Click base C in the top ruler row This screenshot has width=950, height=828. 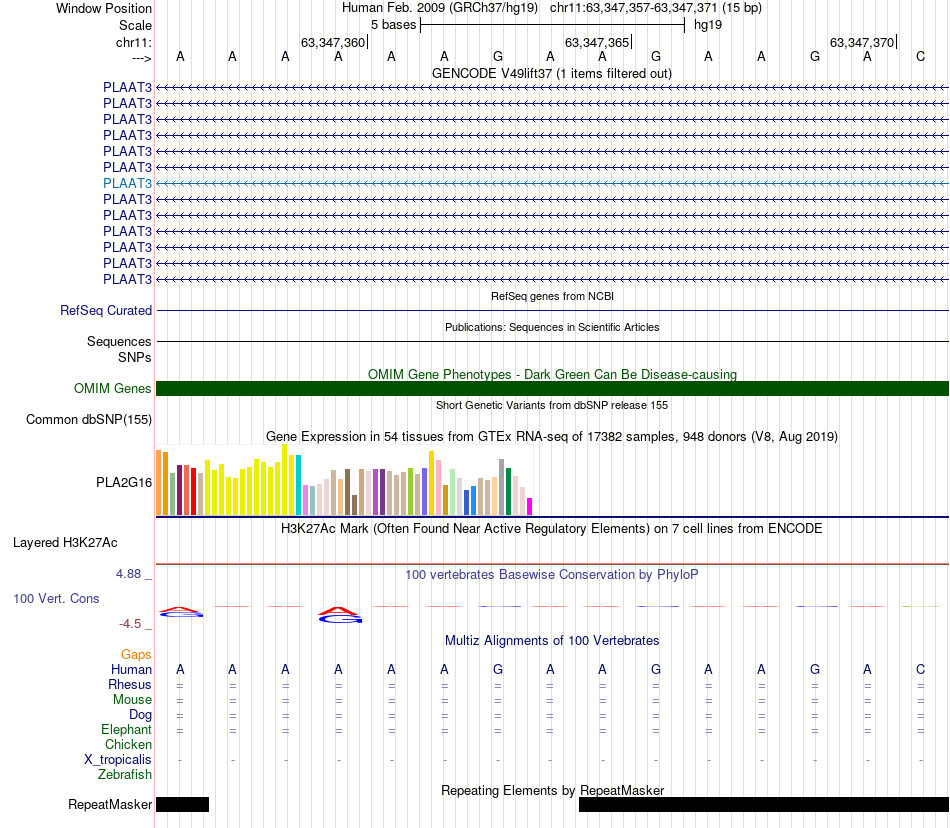point(920,56)
